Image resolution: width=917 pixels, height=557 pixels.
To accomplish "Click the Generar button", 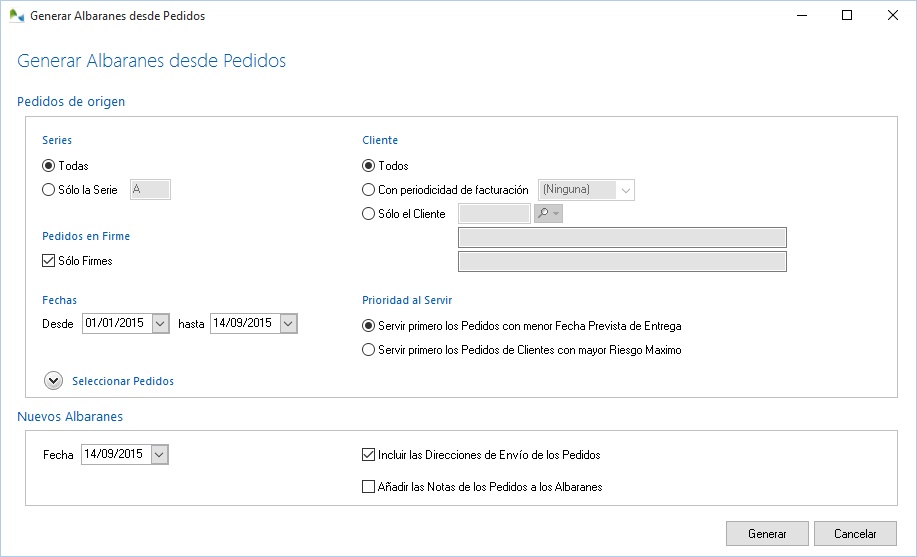I will click(x=767, y=534).
